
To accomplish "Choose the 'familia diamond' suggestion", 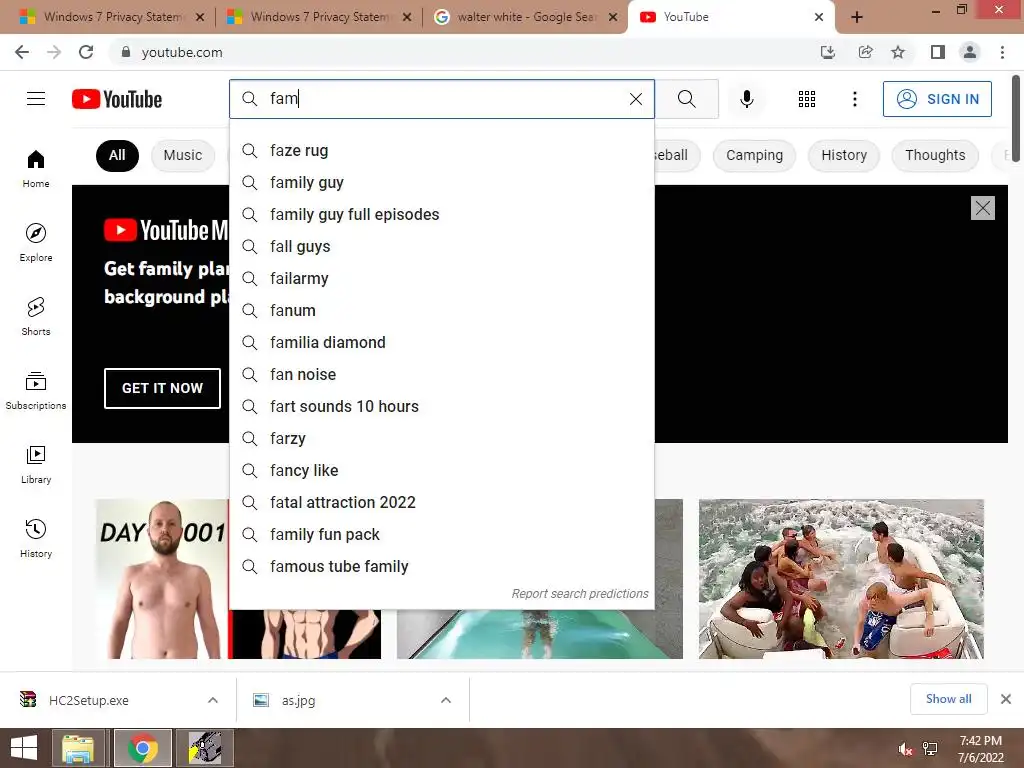I will [442, 343].
